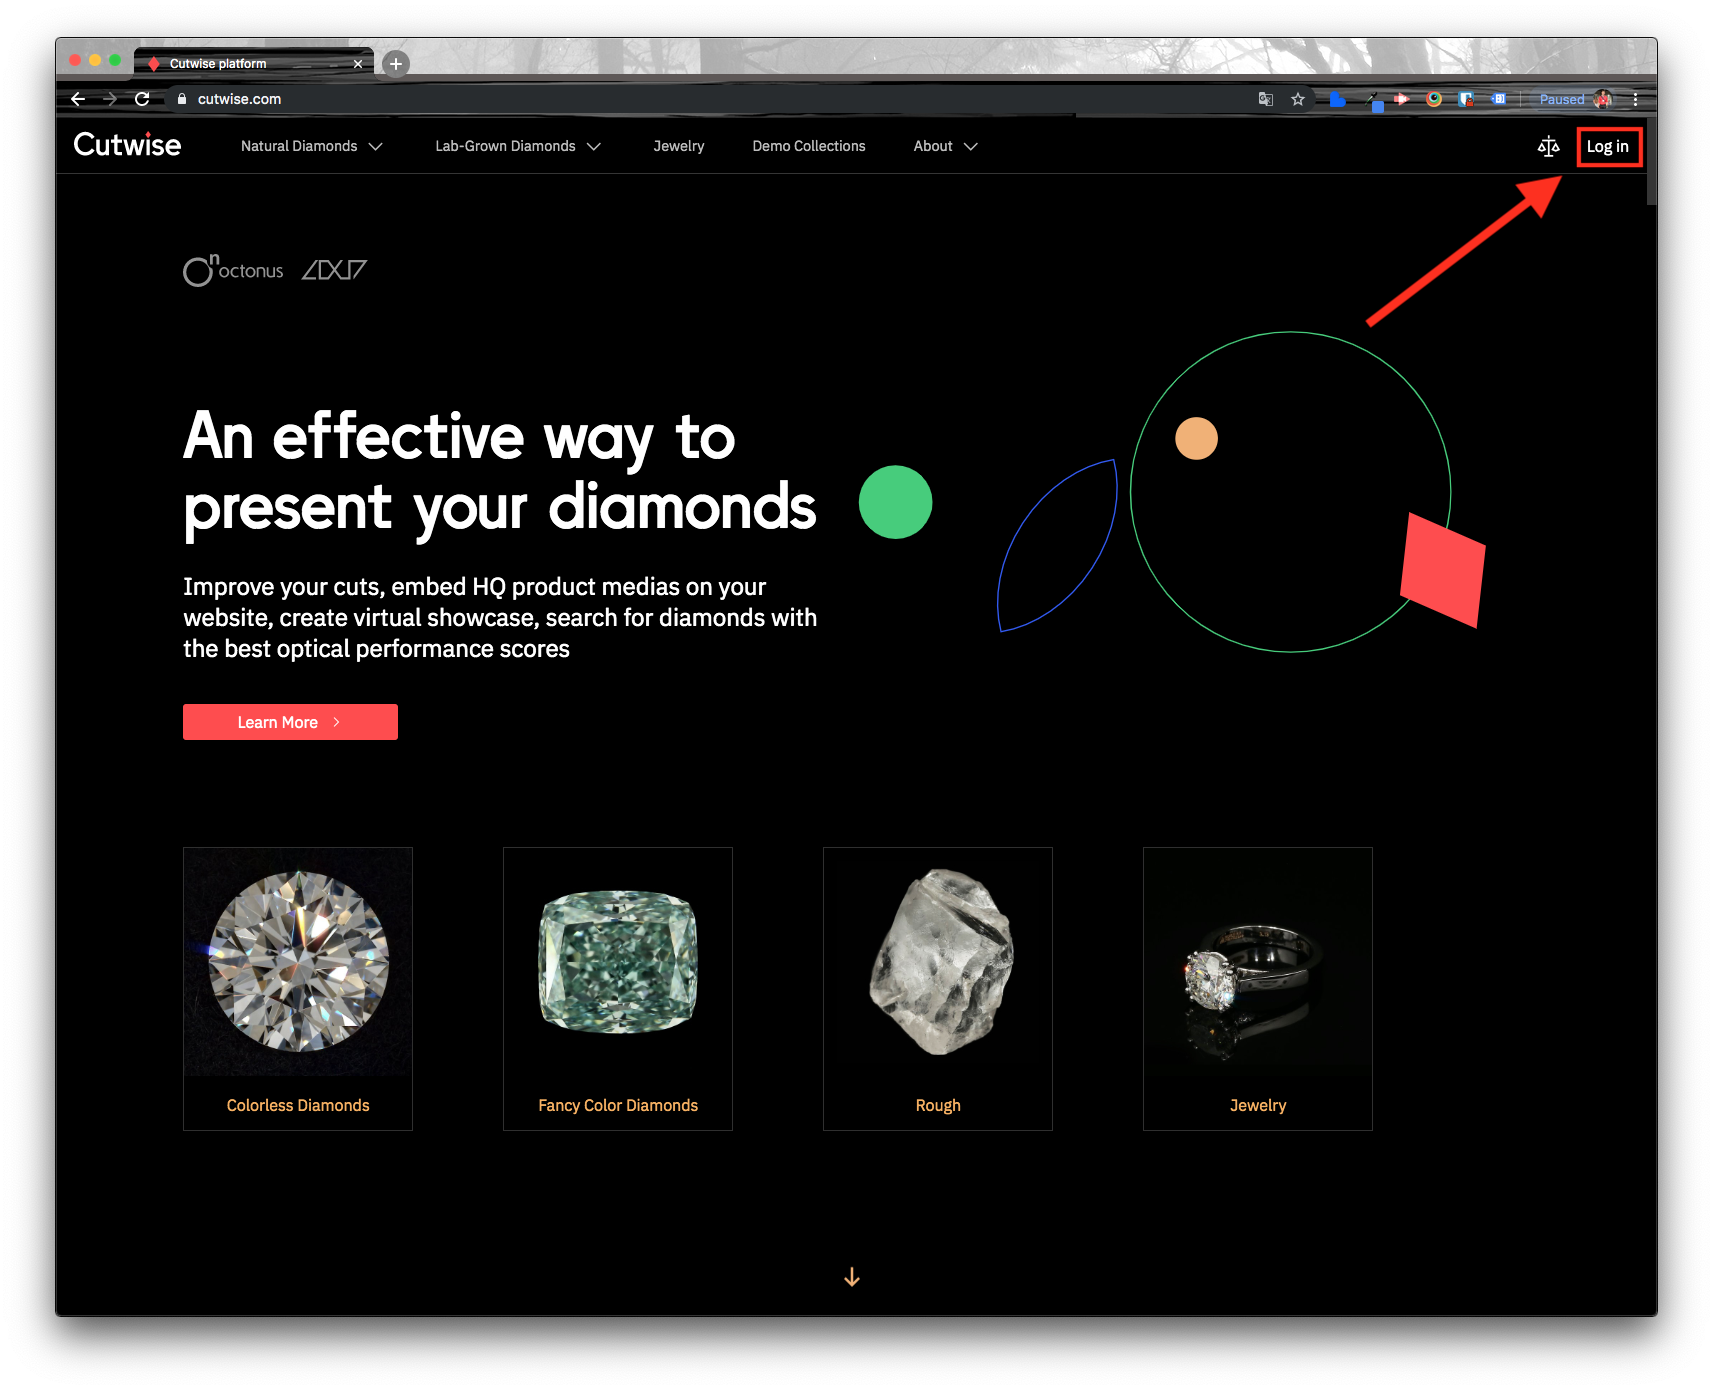Go back with the browser back arrow

(x=78, y=99)
